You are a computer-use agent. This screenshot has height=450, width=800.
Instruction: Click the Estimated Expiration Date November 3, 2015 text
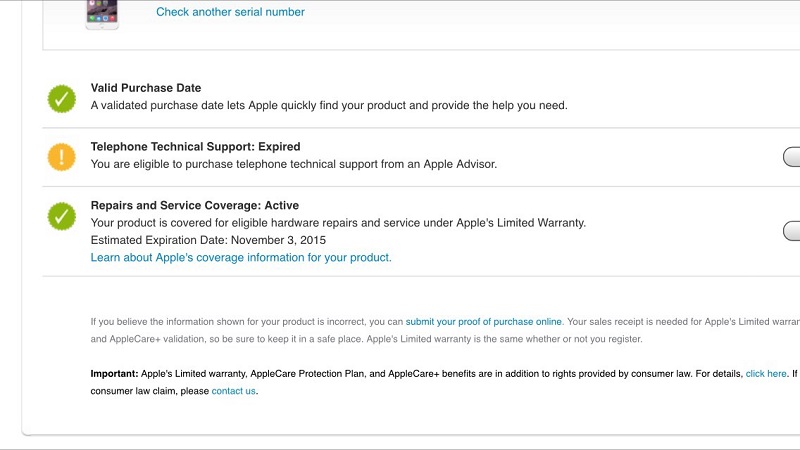pos(208,240)
